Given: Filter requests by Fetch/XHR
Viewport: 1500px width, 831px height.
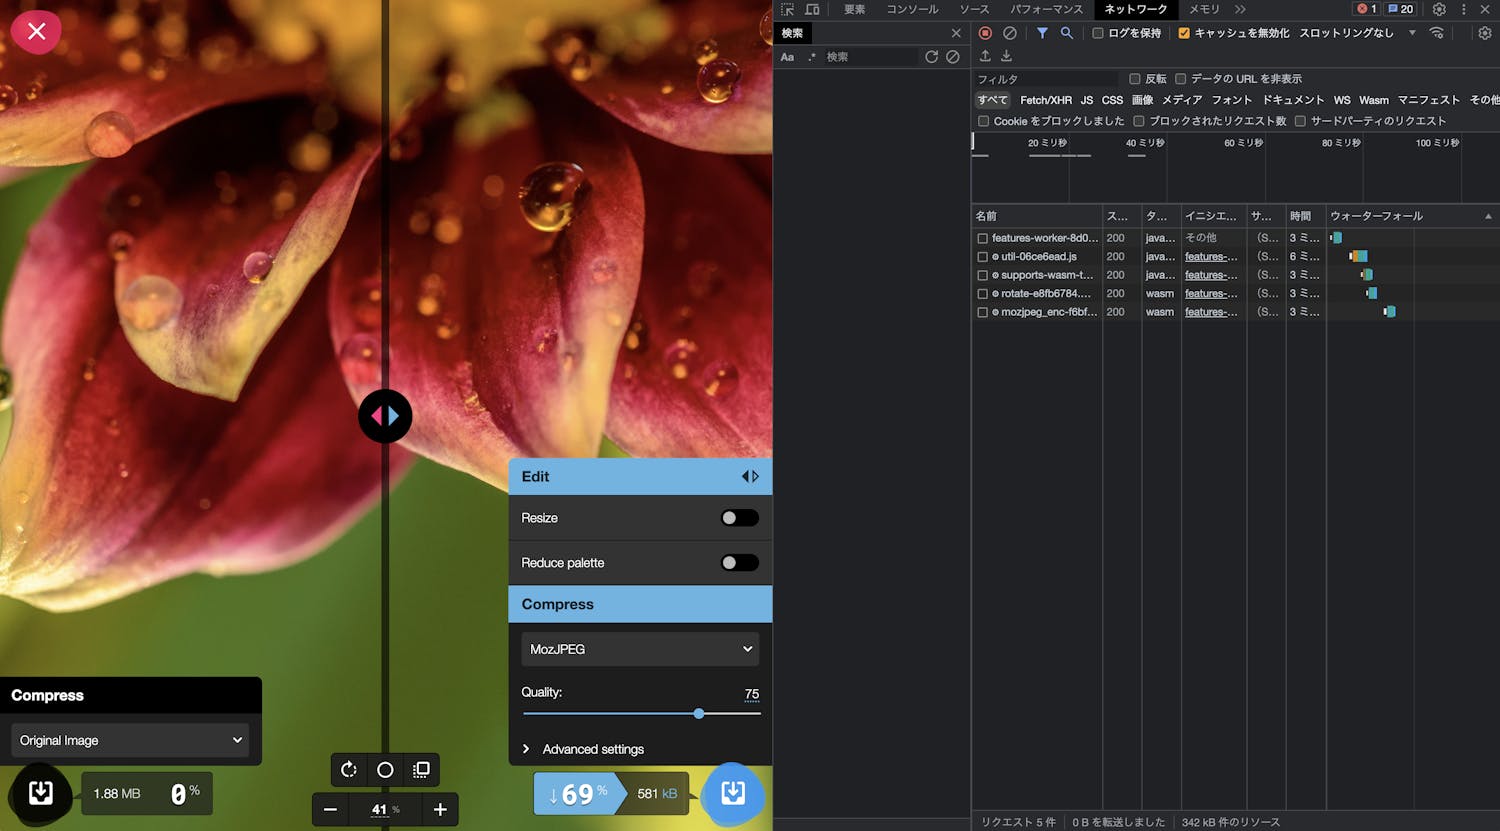Looking at the screenshot, I should [x=1045, y=100].
